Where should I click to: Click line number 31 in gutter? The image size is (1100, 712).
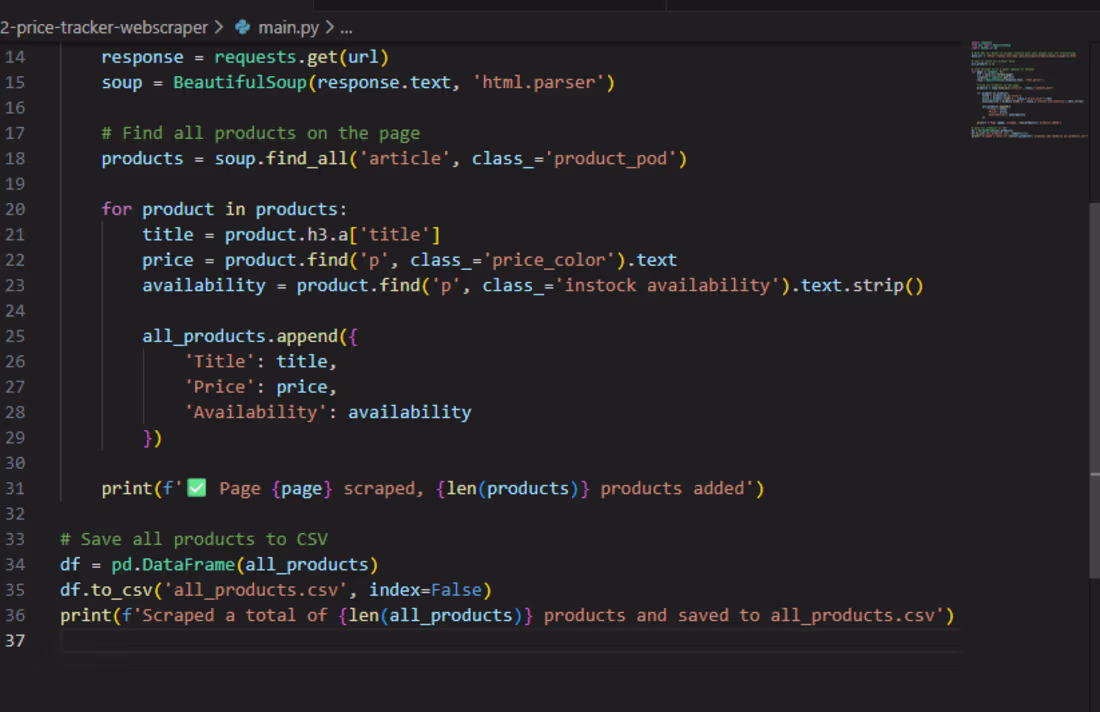pos(15,488)
